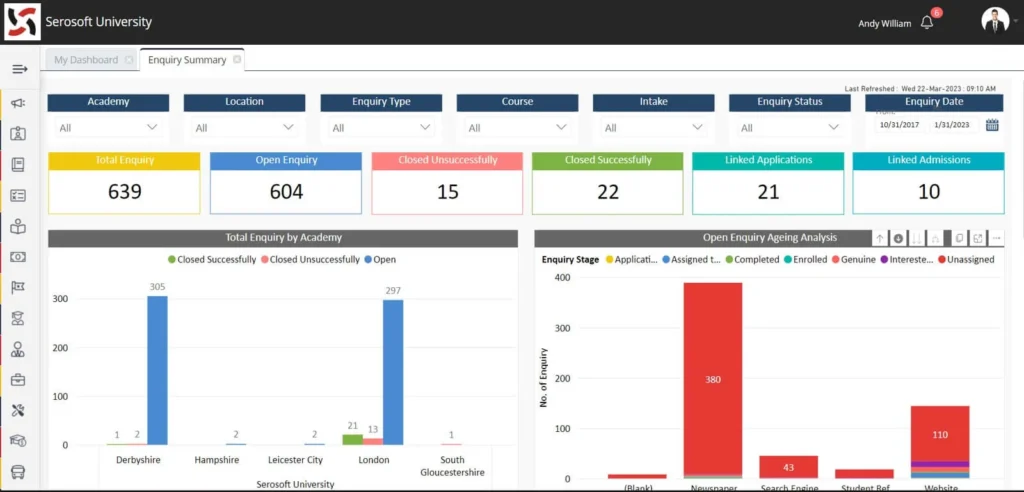This screenshot has height=492, width=1024.
Task: Click the drill up arrow icon
Action: [880, 238]
